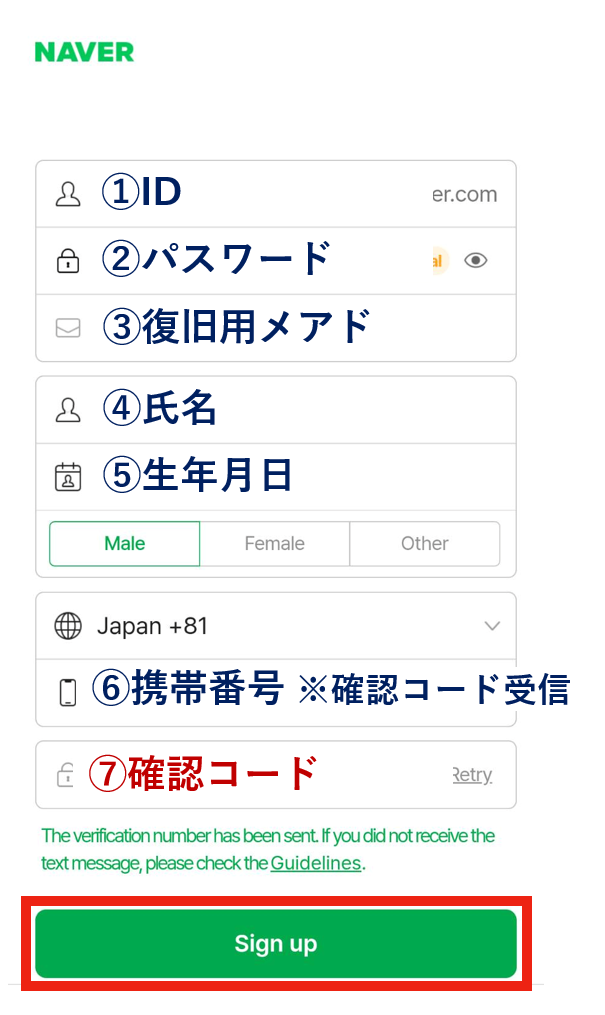
Task: Click the person icon in name field
Action: tap(68, 409)
